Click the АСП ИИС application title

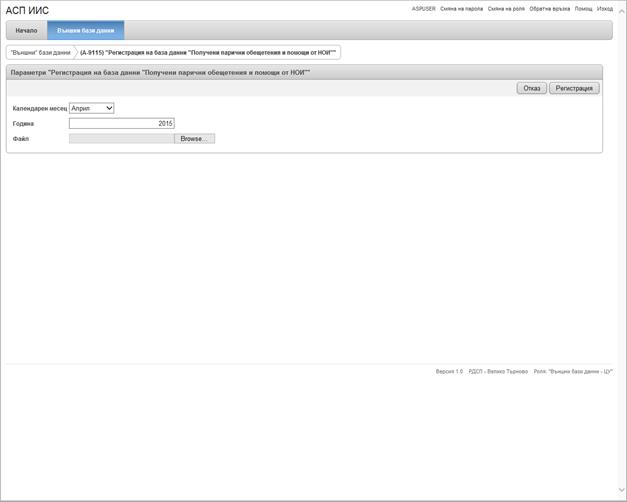click(27, 10)
